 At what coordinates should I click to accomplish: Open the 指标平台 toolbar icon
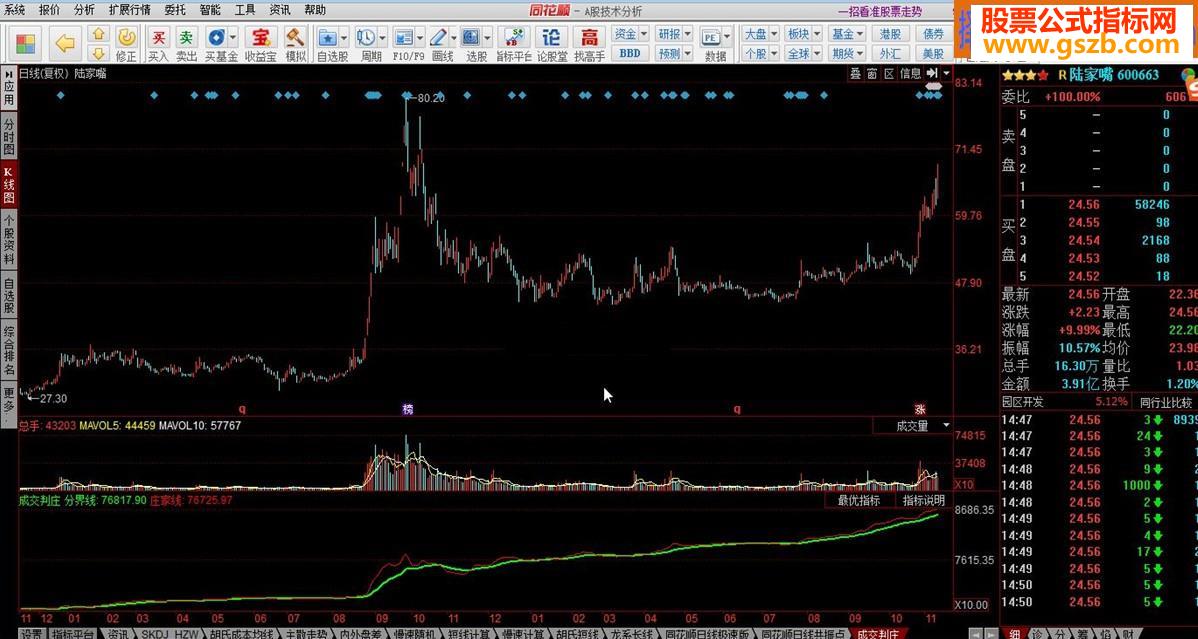coord(513,44)
